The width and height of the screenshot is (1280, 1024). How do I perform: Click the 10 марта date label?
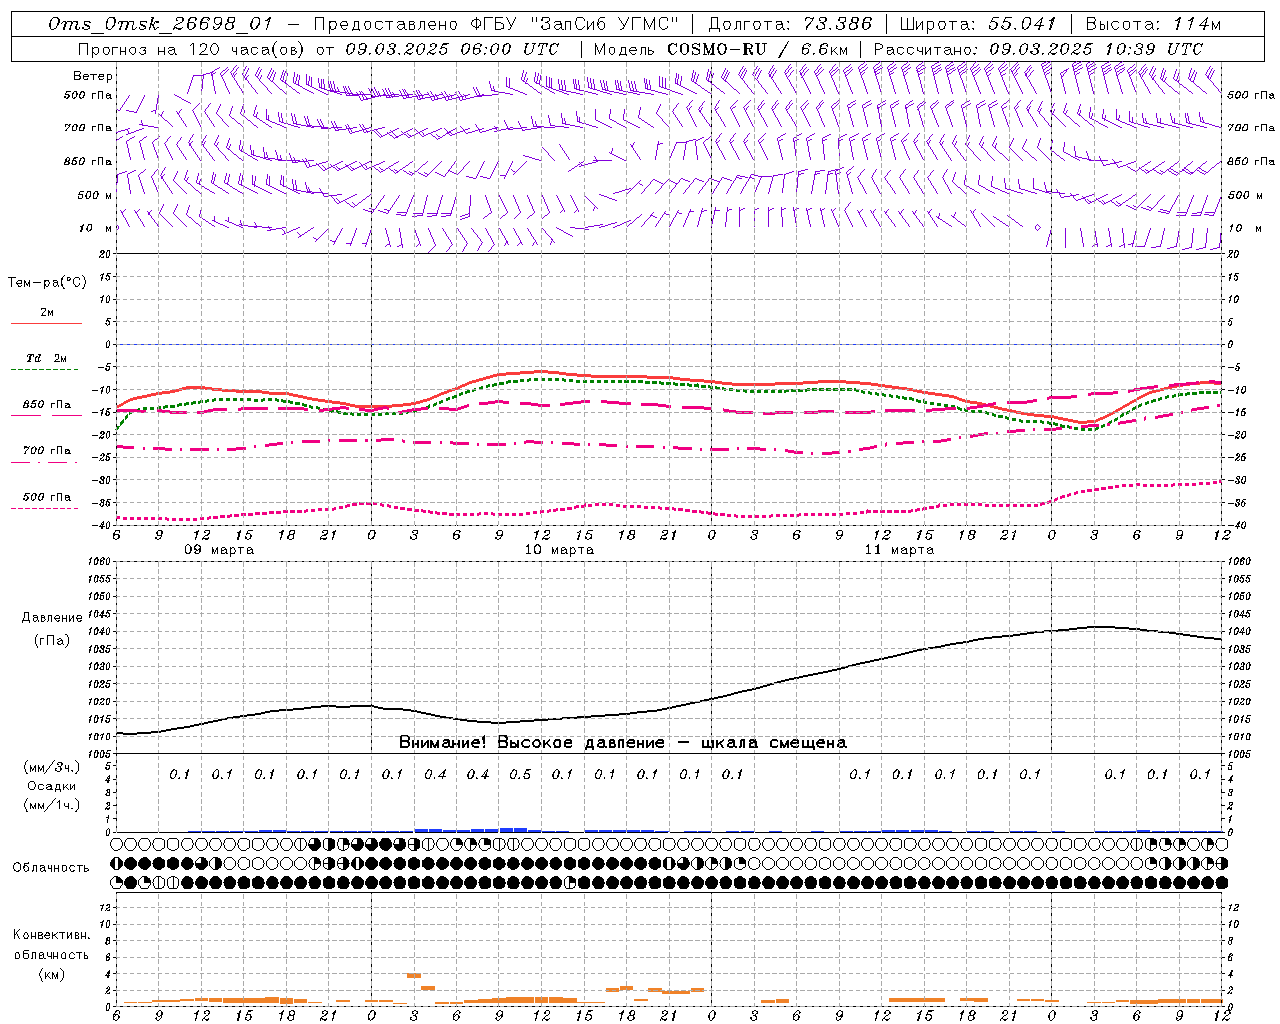(x=559, y=550)
